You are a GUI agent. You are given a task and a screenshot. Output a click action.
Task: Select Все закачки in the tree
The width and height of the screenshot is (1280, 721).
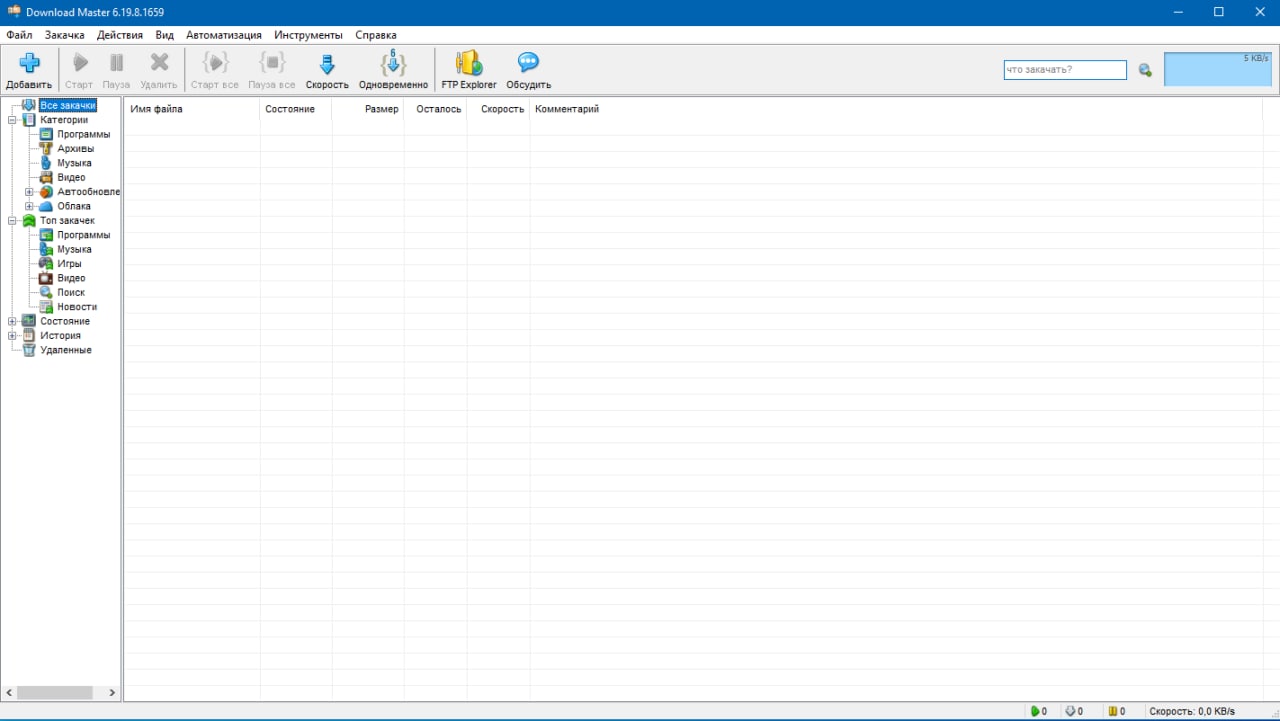[68, 105]
